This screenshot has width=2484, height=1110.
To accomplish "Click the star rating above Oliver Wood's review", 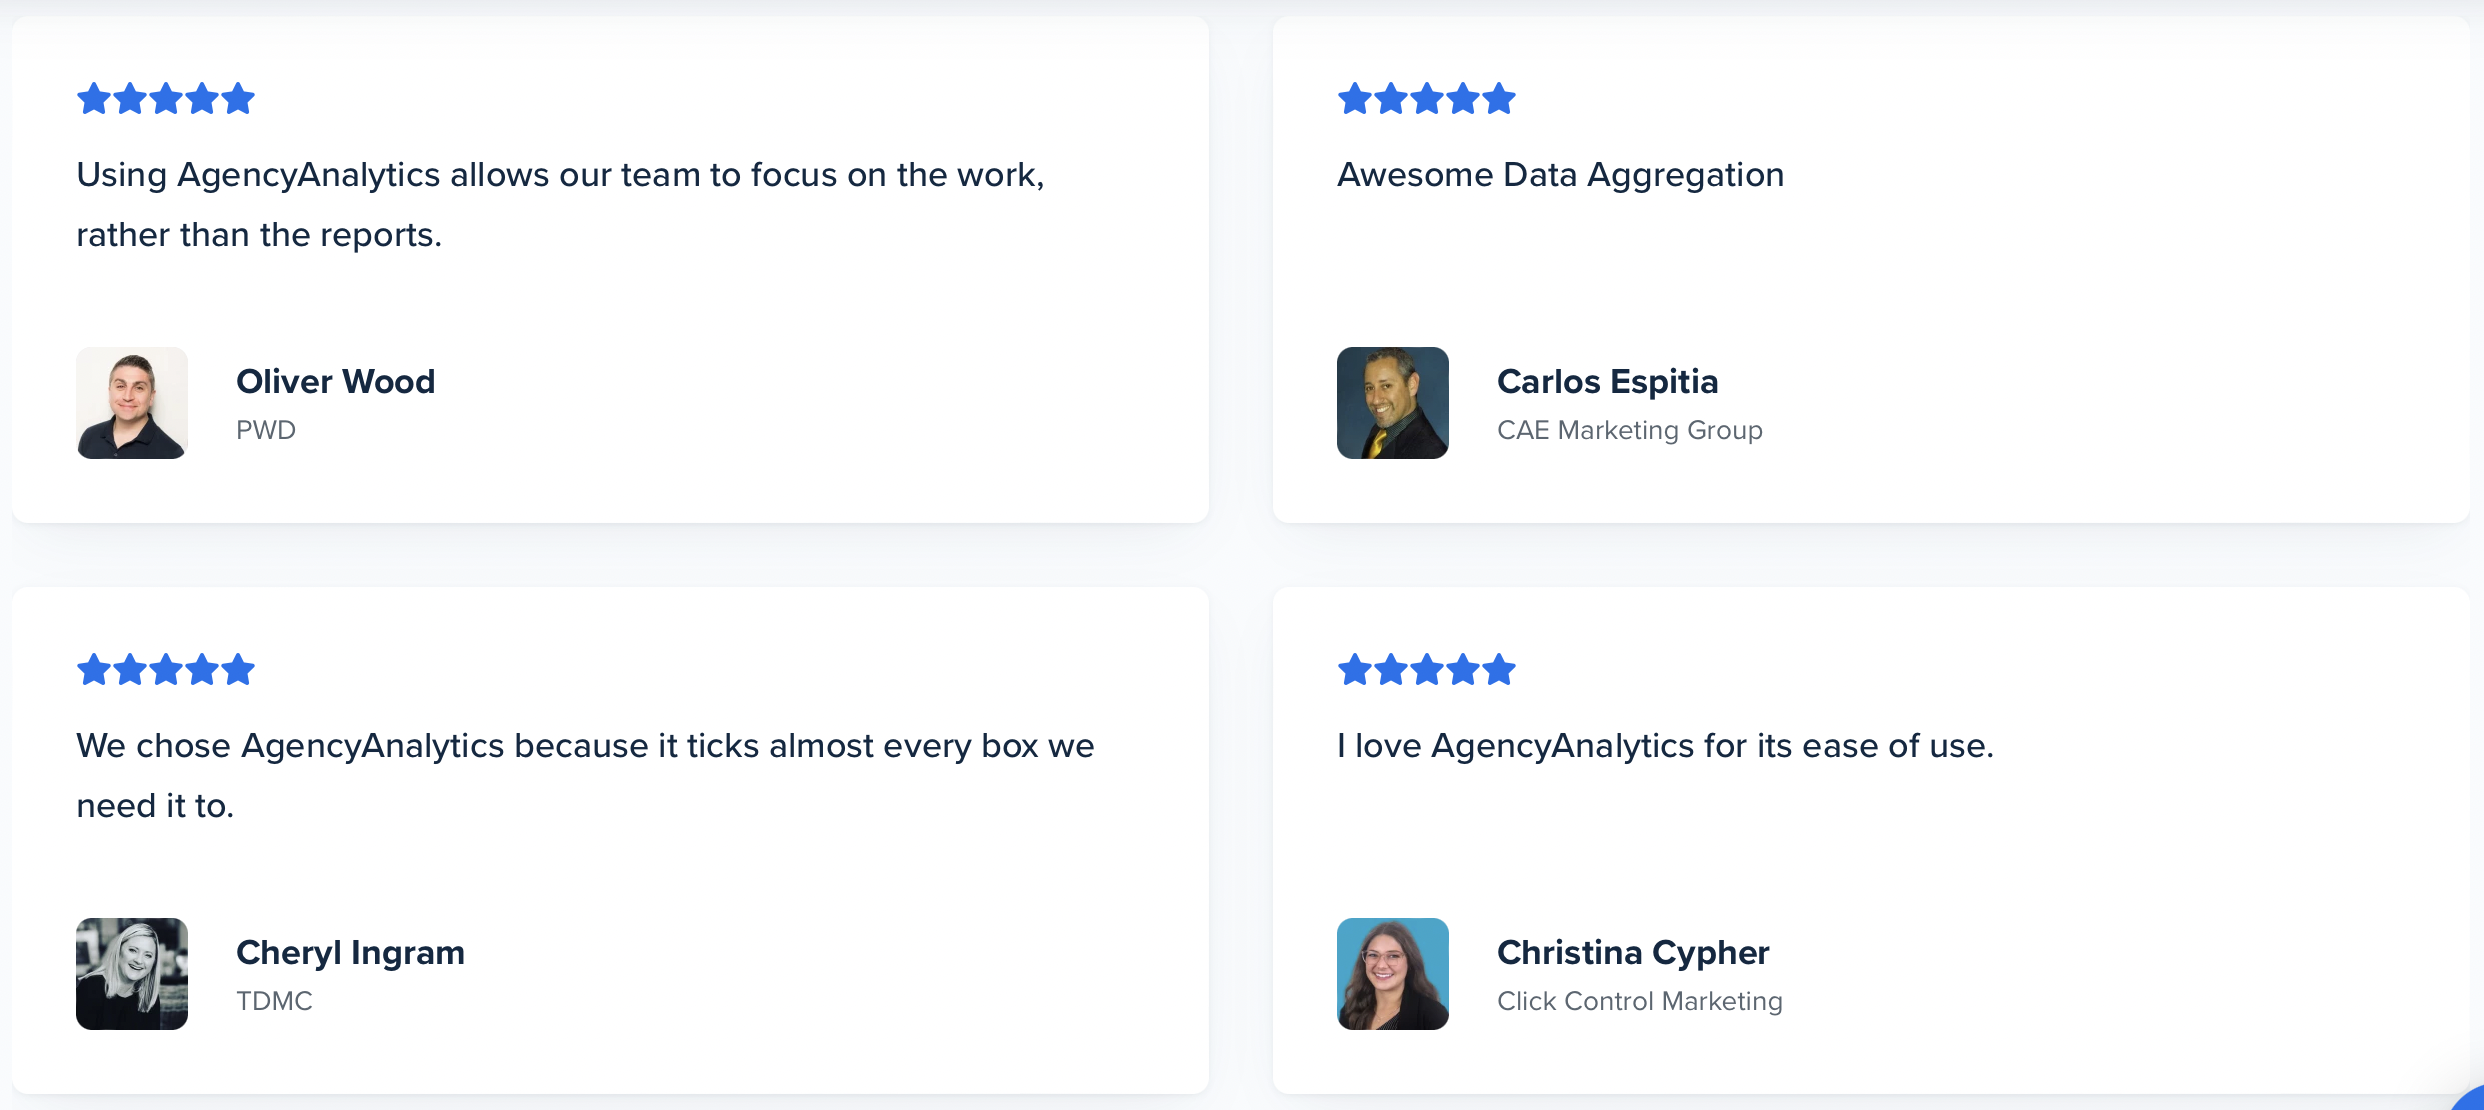I will pos(166,99).
